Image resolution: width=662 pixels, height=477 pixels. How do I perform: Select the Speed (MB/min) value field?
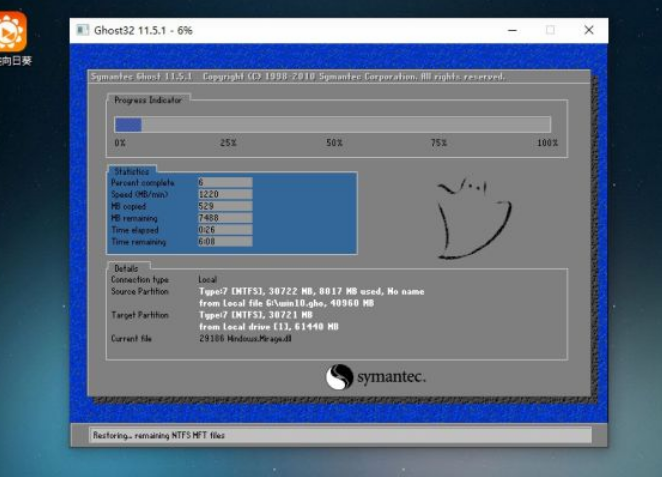click(x=224, y=194)
